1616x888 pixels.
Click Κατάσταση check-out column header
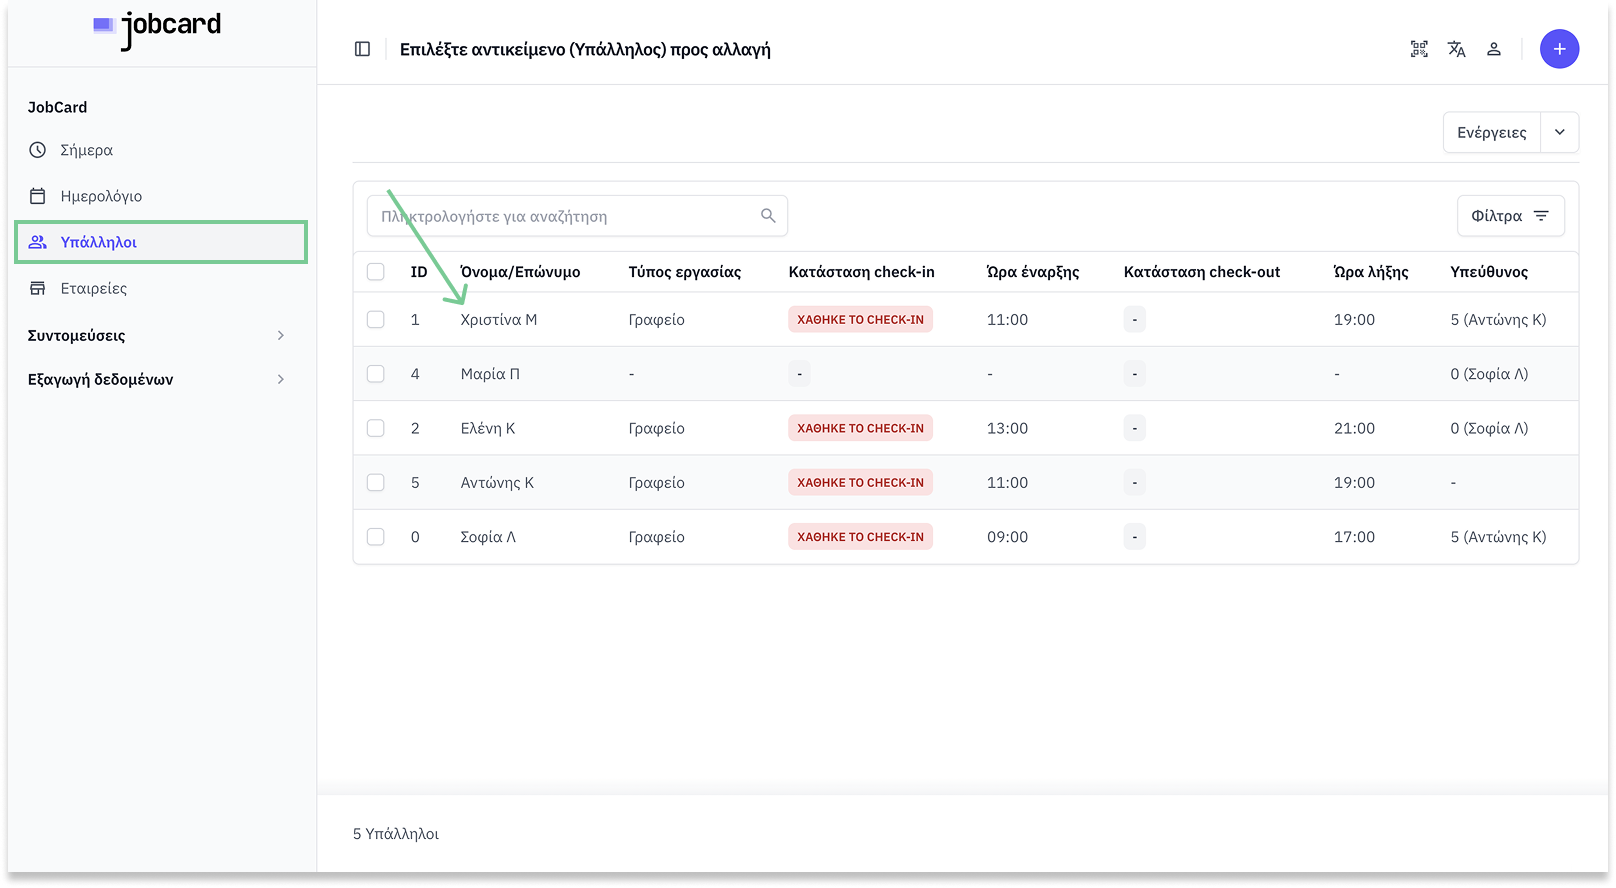[1202, 272]
